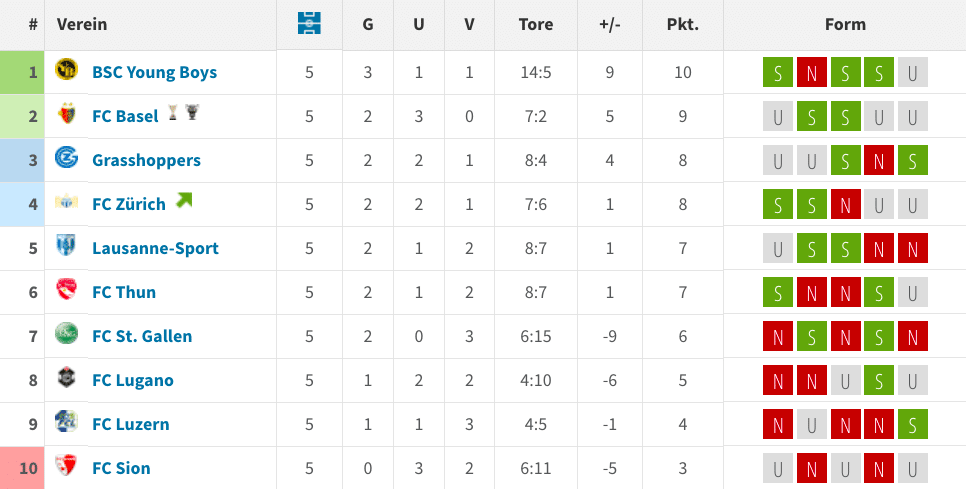The image size is (966, 489).
Task: Click the Verein column header
Action: 82,25
